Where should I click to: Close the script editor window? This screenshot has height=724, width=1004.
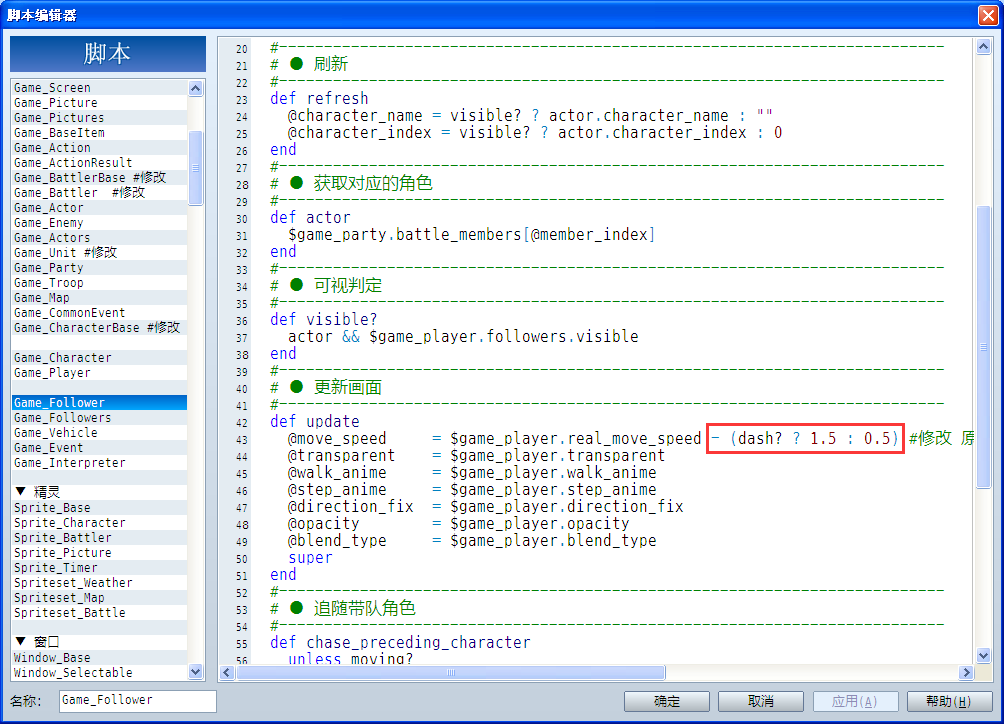(988, 15)
